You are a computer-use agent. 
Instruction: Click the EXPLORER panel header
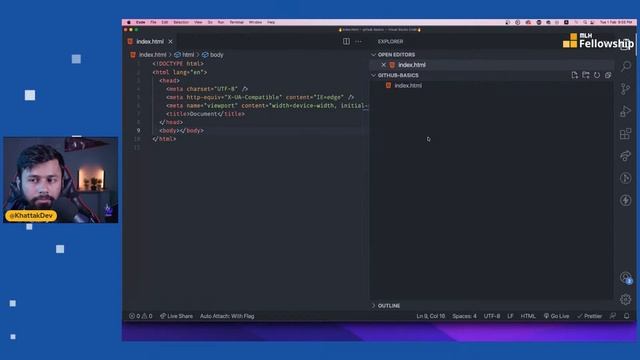click(390, 42)
